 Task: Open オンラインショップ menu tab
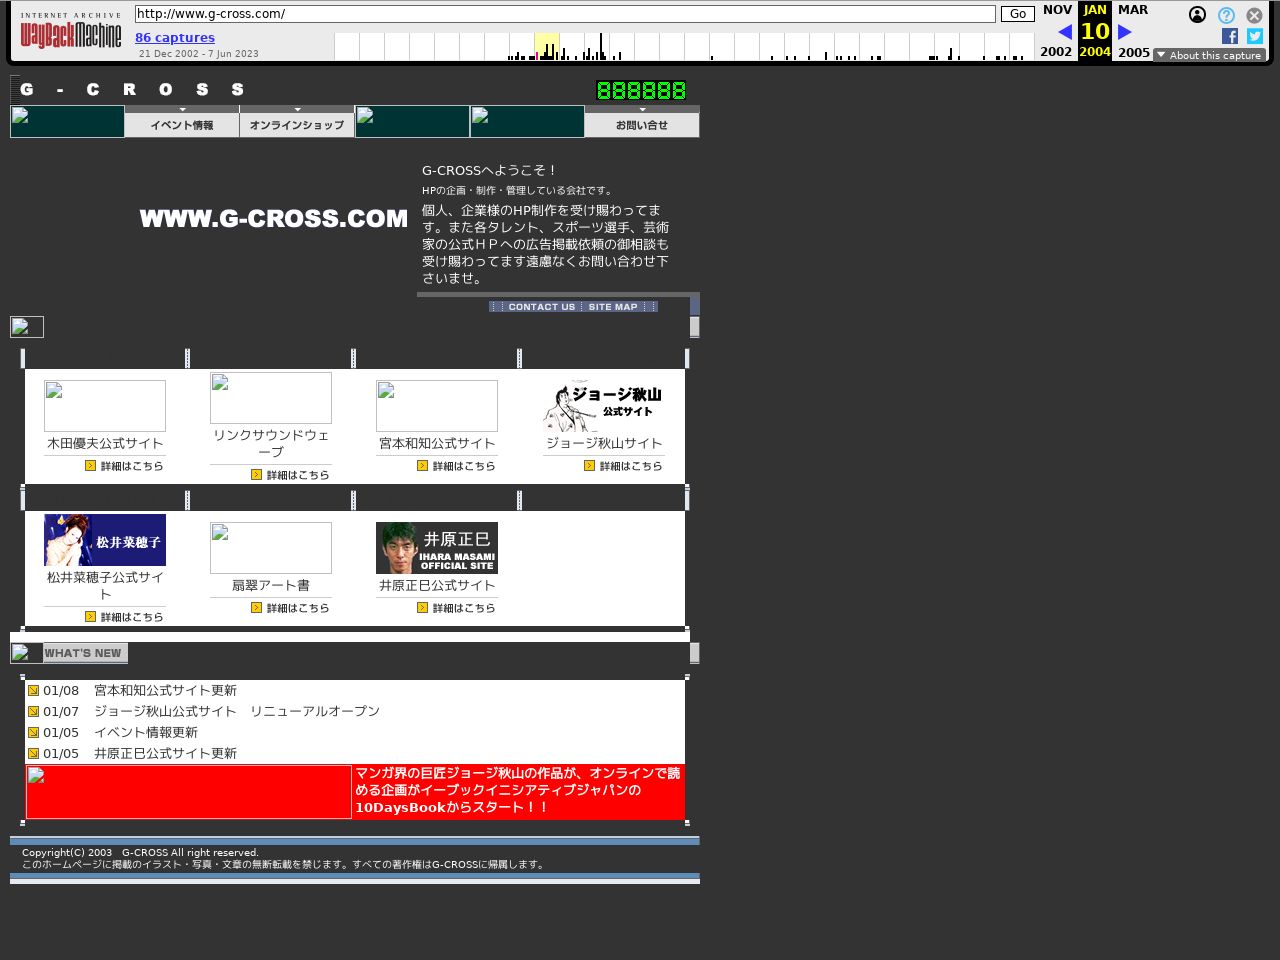(x=297, y=124)
